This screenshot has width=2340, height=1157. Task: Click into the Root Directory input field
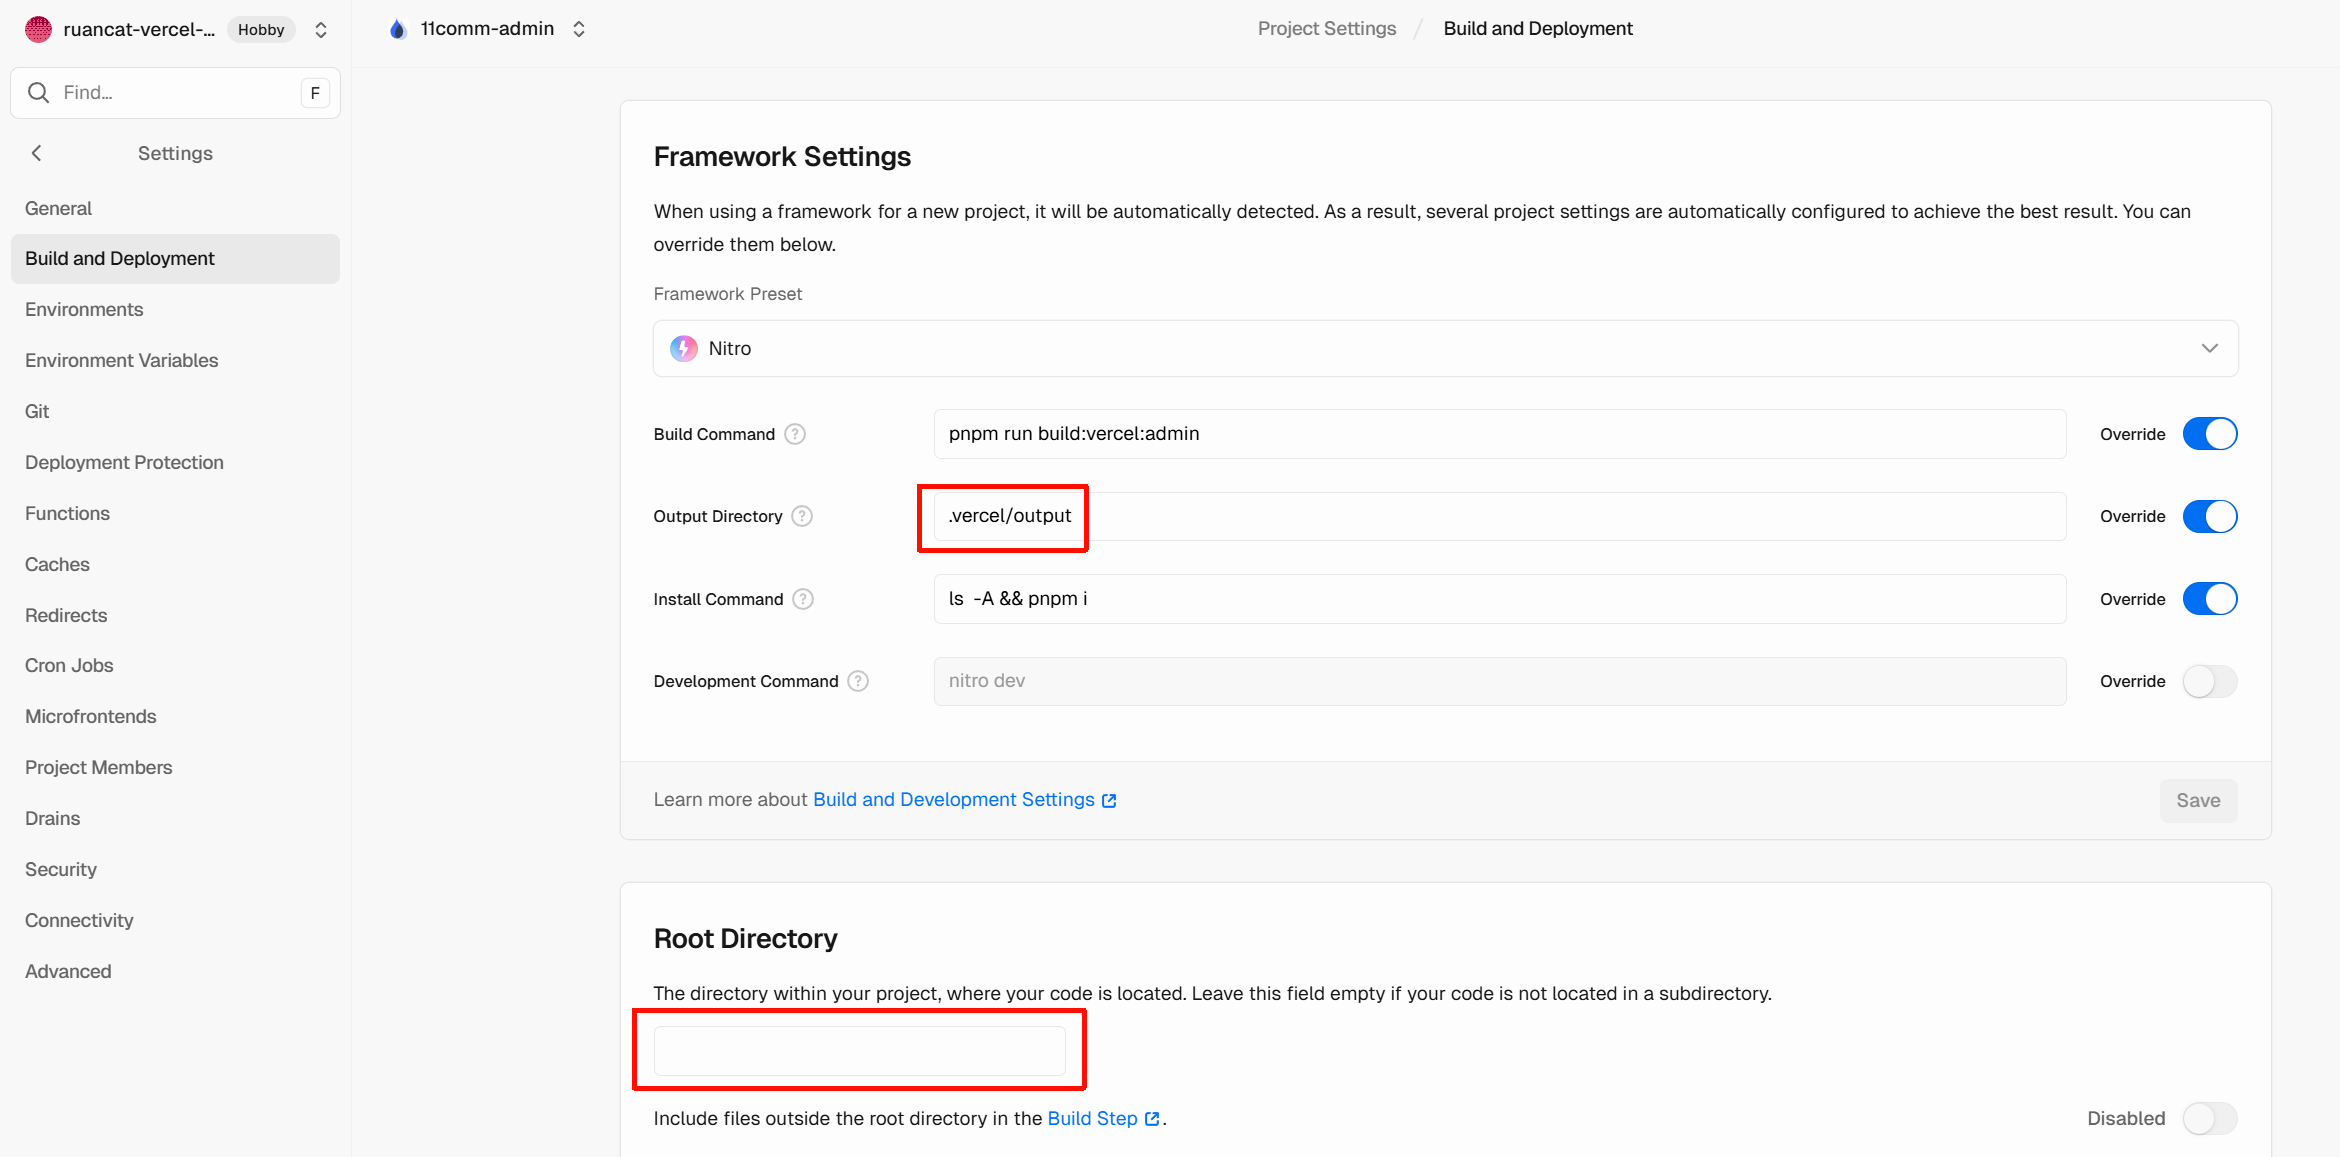click(x=859, y=1051)
